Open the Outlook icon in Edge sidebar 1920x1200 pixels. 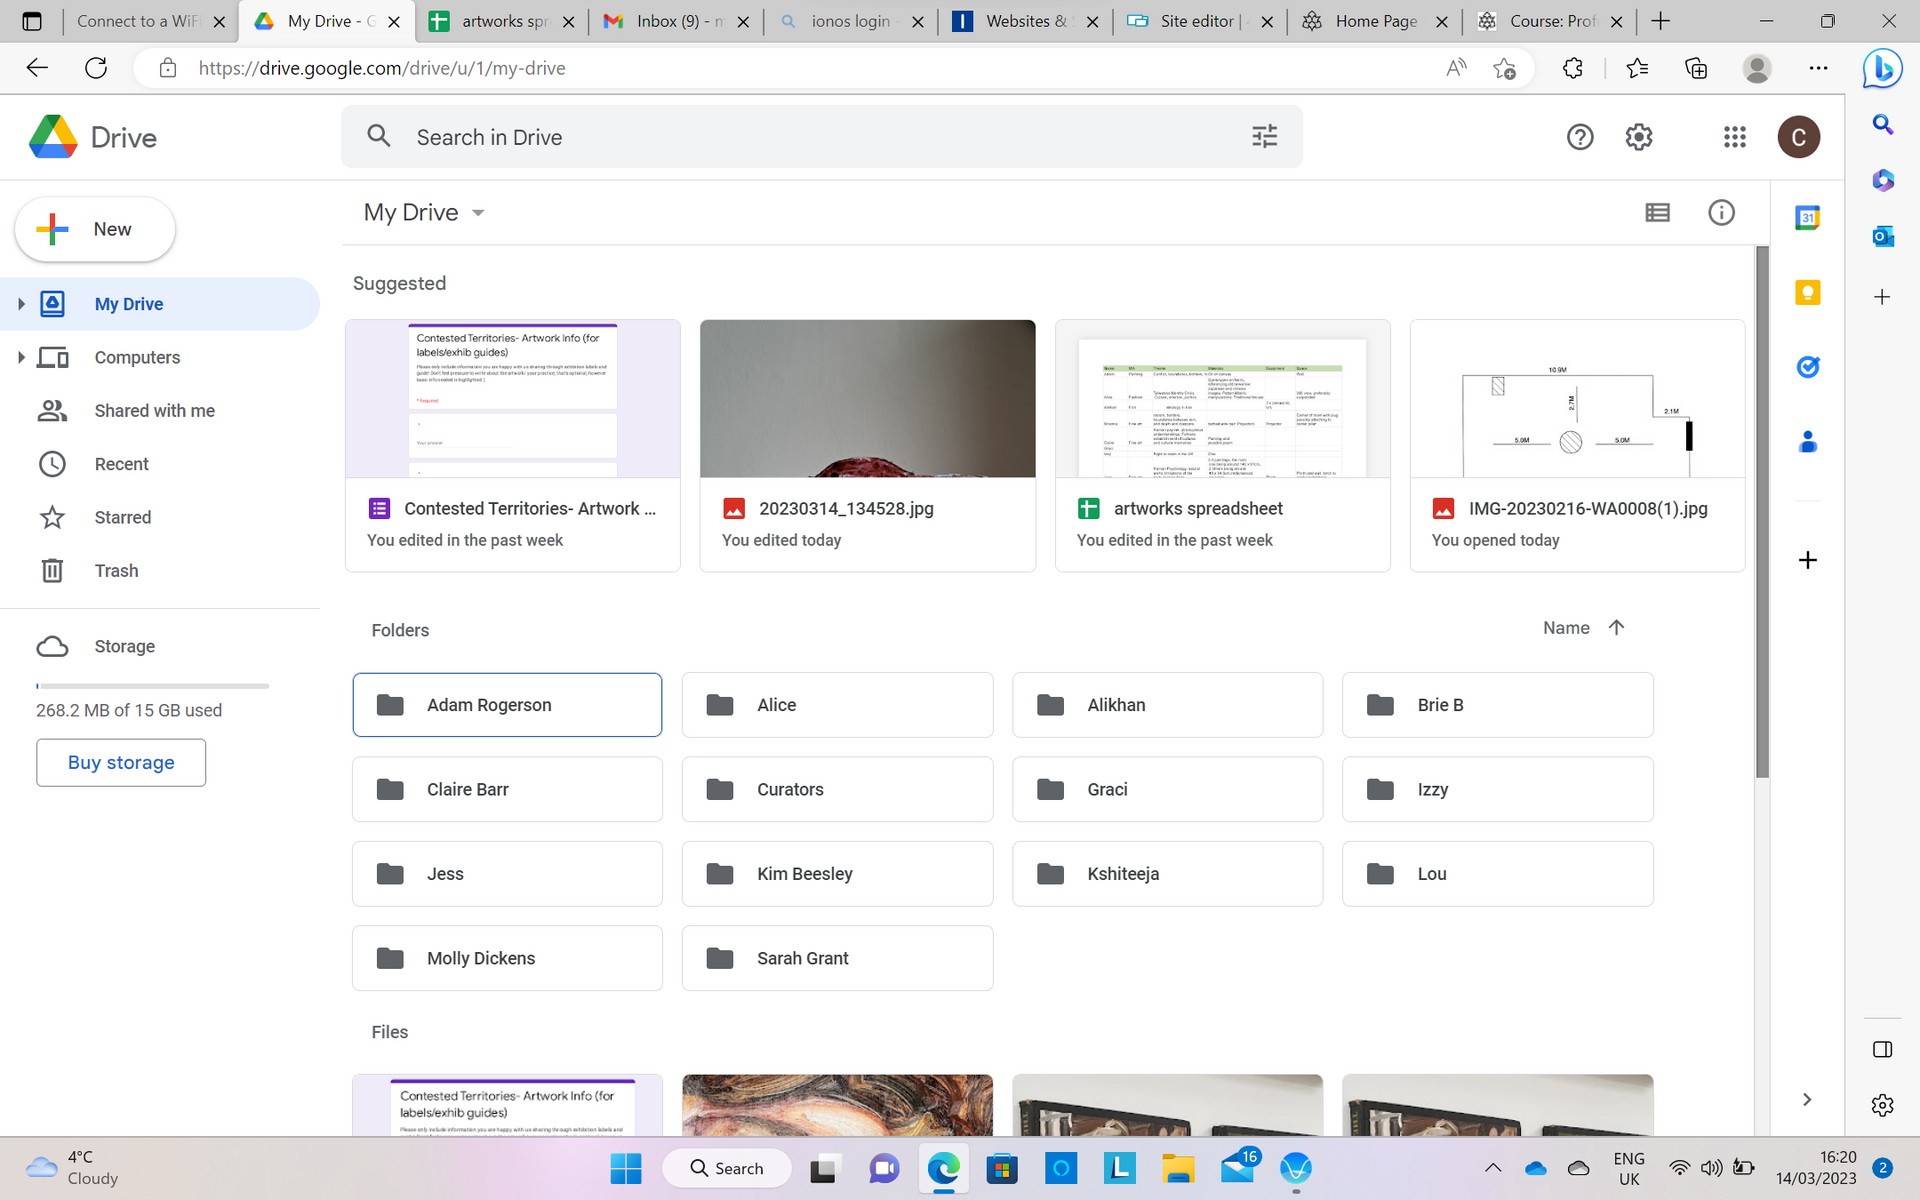[1882, 236]
